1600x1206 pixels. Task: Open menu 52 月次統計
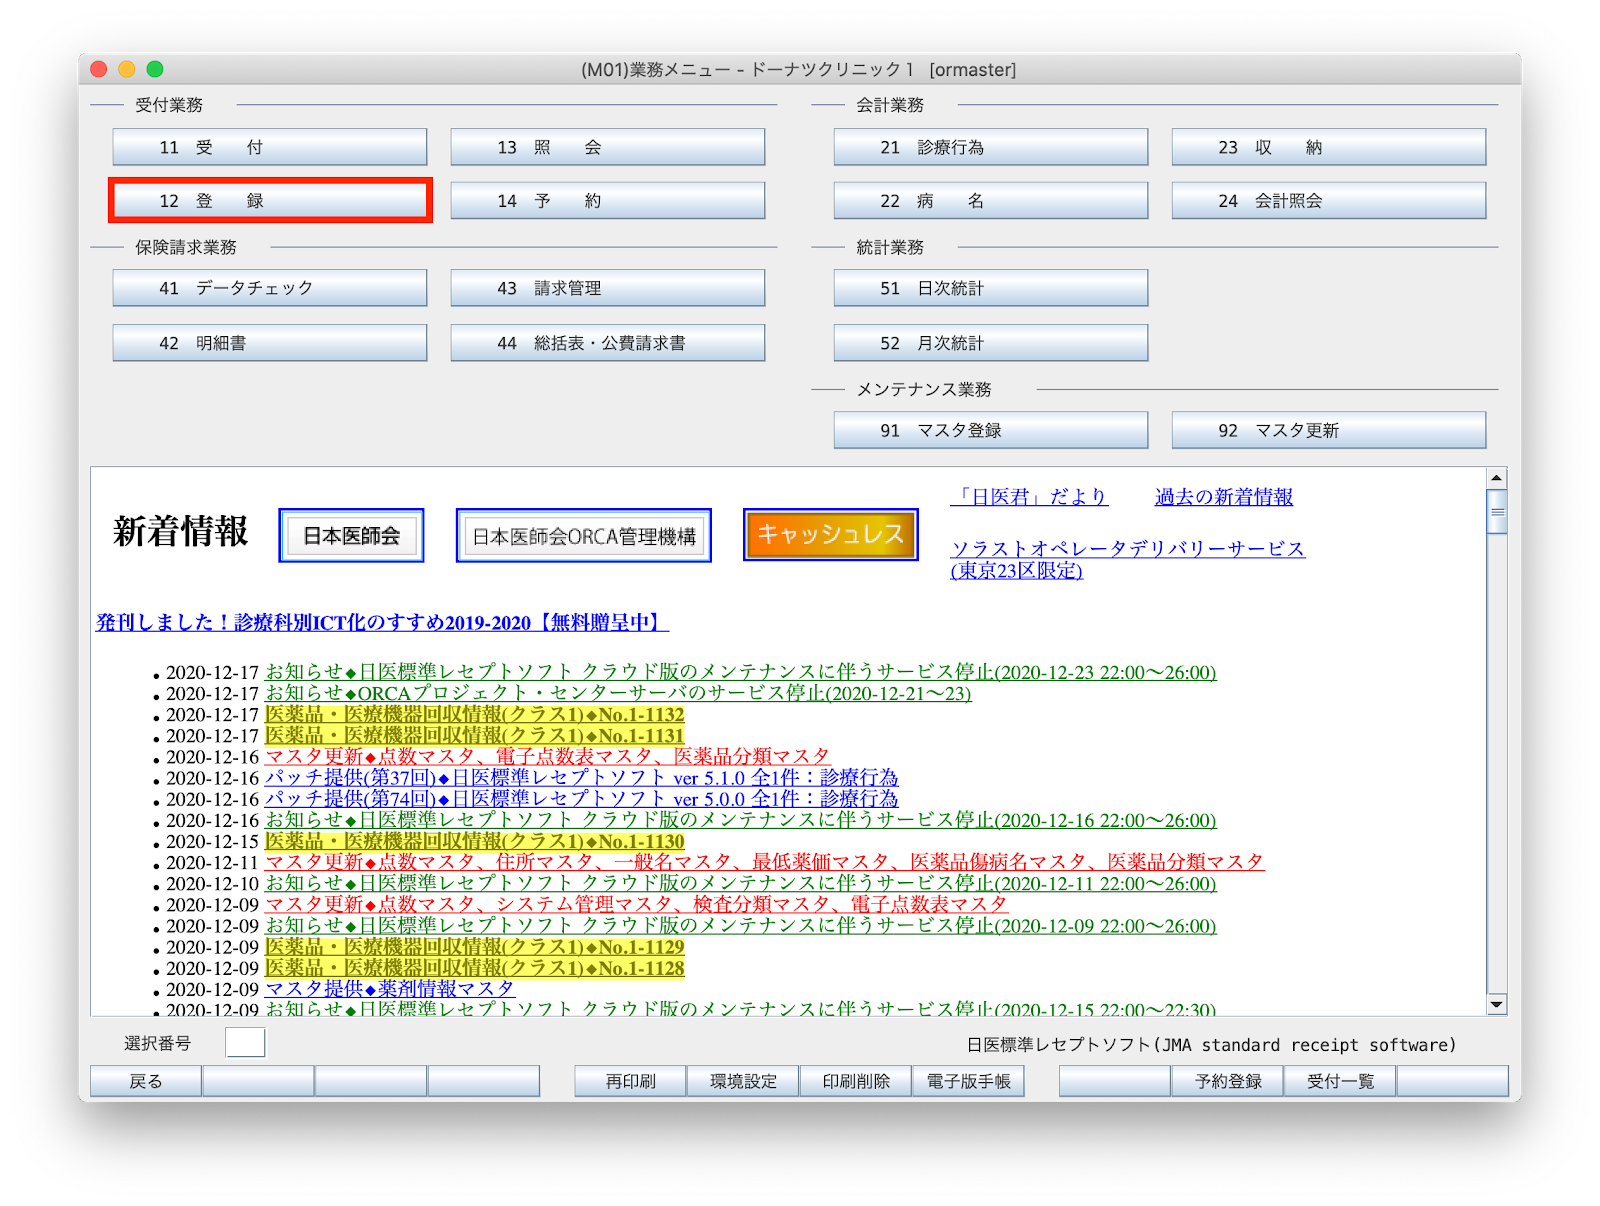pyautogui.click(x=990, y=343)
